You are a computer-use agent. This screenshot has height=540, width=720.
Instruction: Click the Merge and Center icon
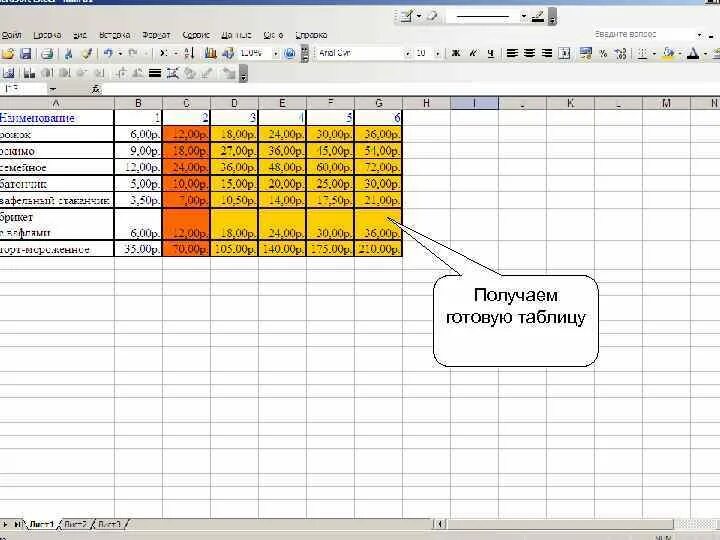point(564,54)
